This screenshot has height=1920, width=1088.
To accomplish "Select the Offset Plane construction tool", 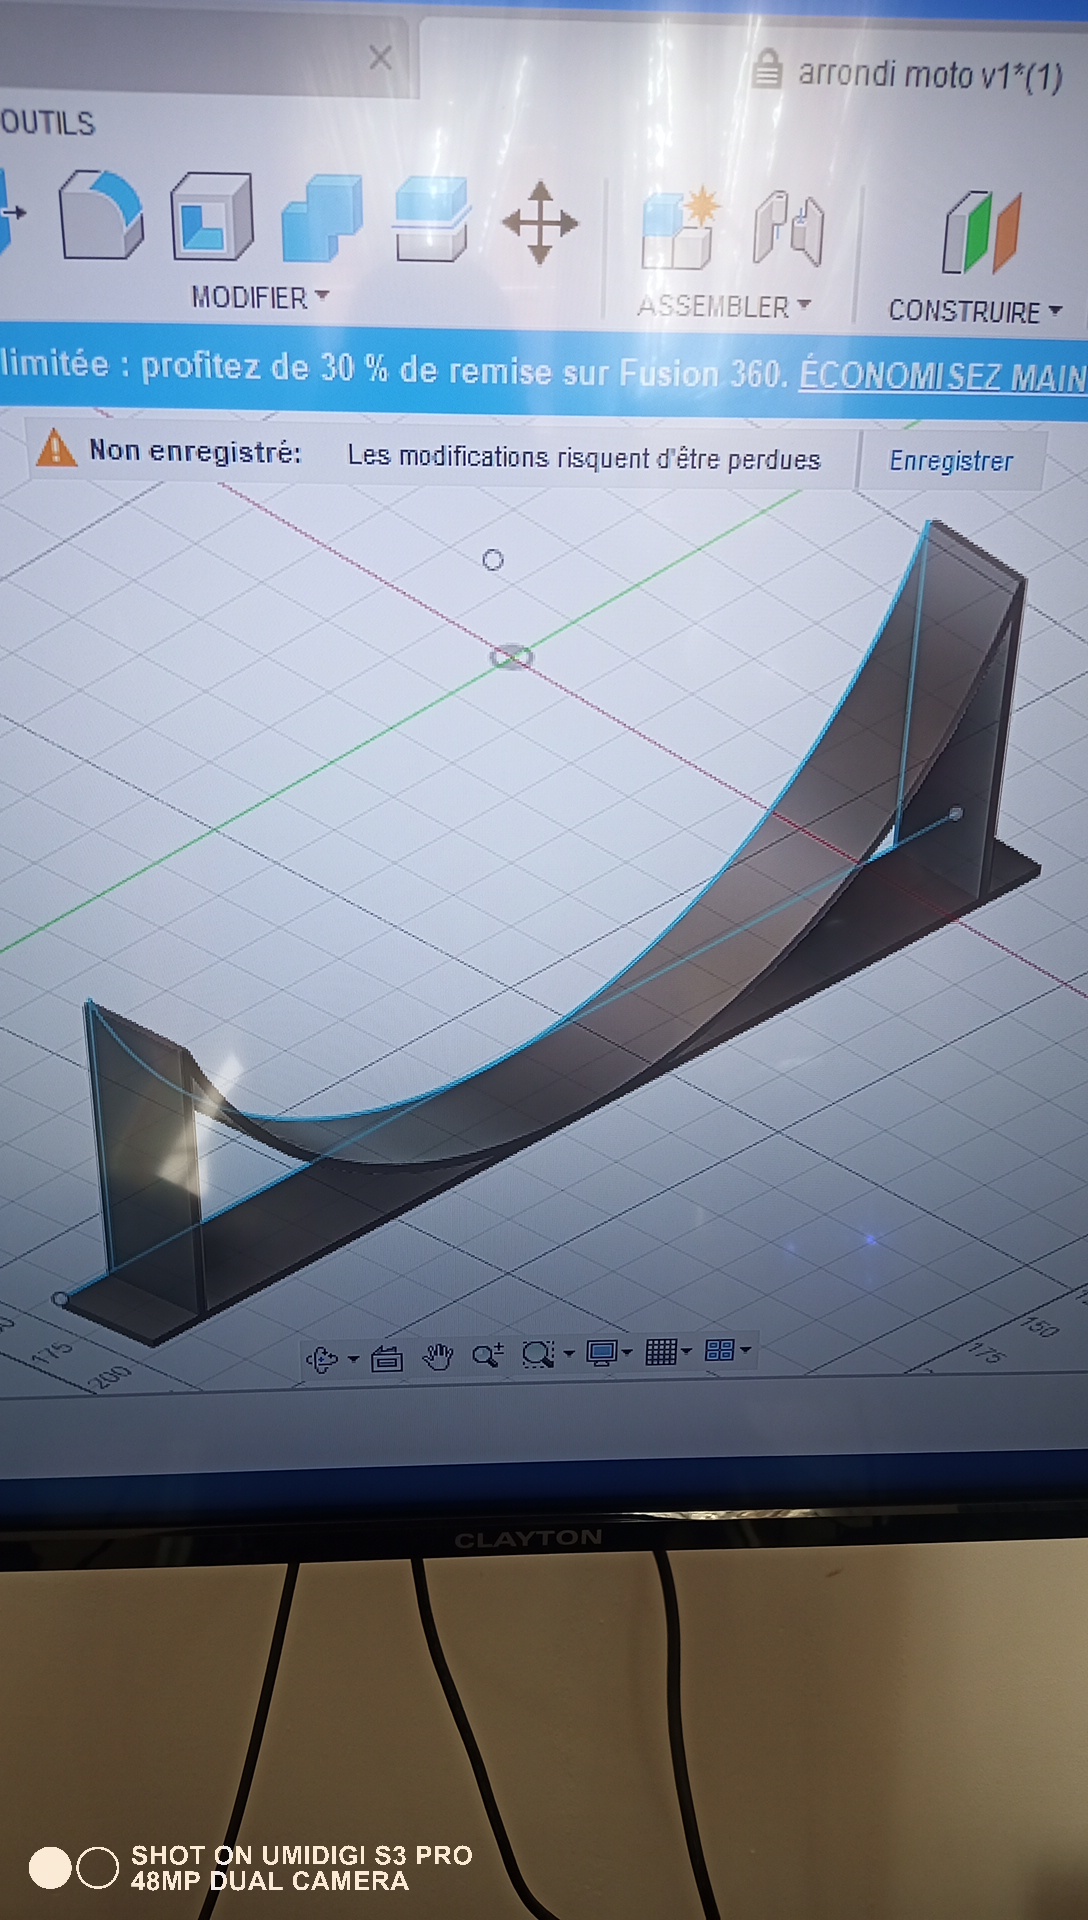I will pyautogui.click(x=981, y=233).
